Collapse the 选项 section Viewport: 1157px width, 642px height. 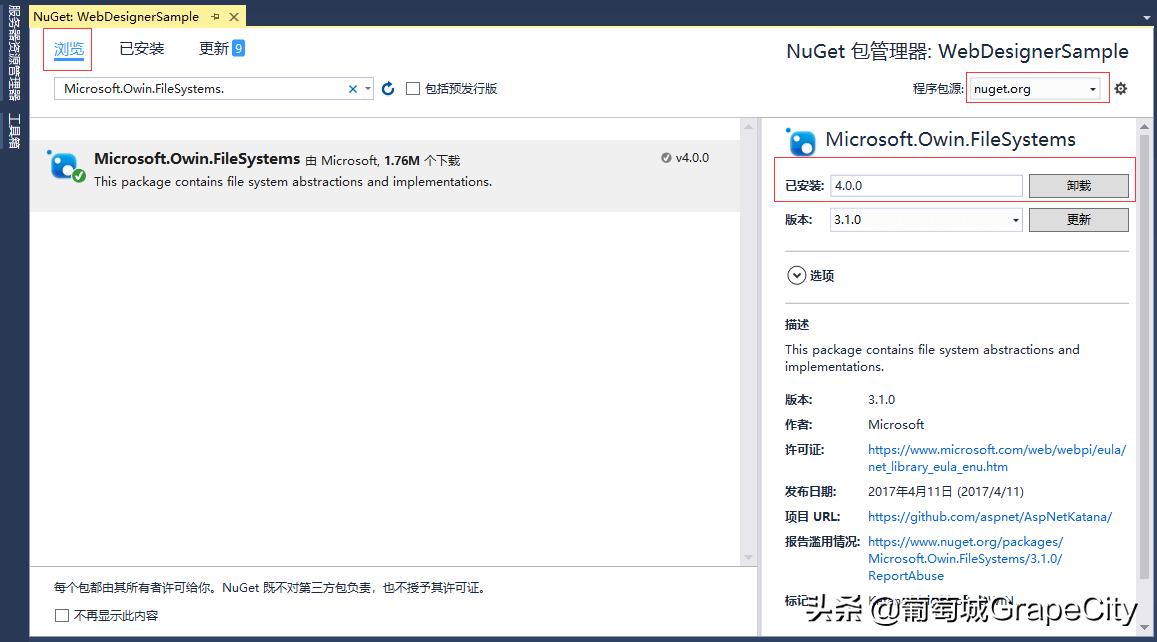pos(797,275)
